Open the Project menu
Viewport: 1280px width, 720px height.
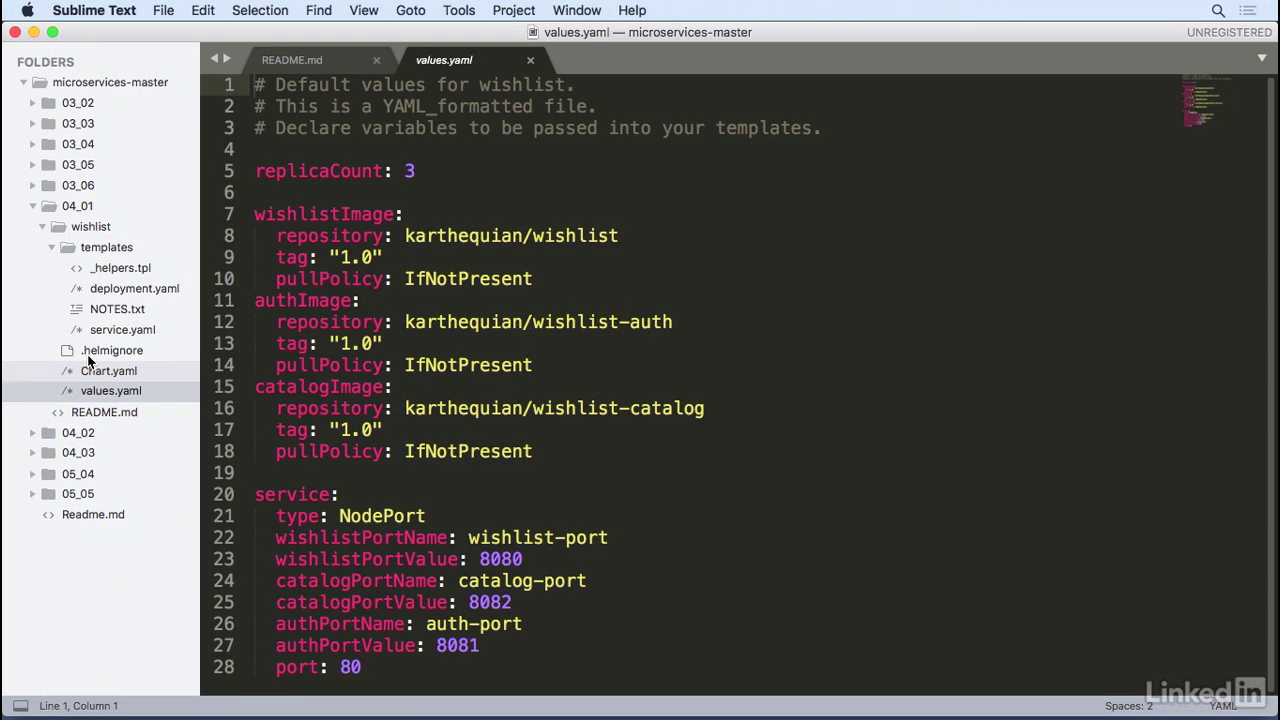(x=514, y=10)
